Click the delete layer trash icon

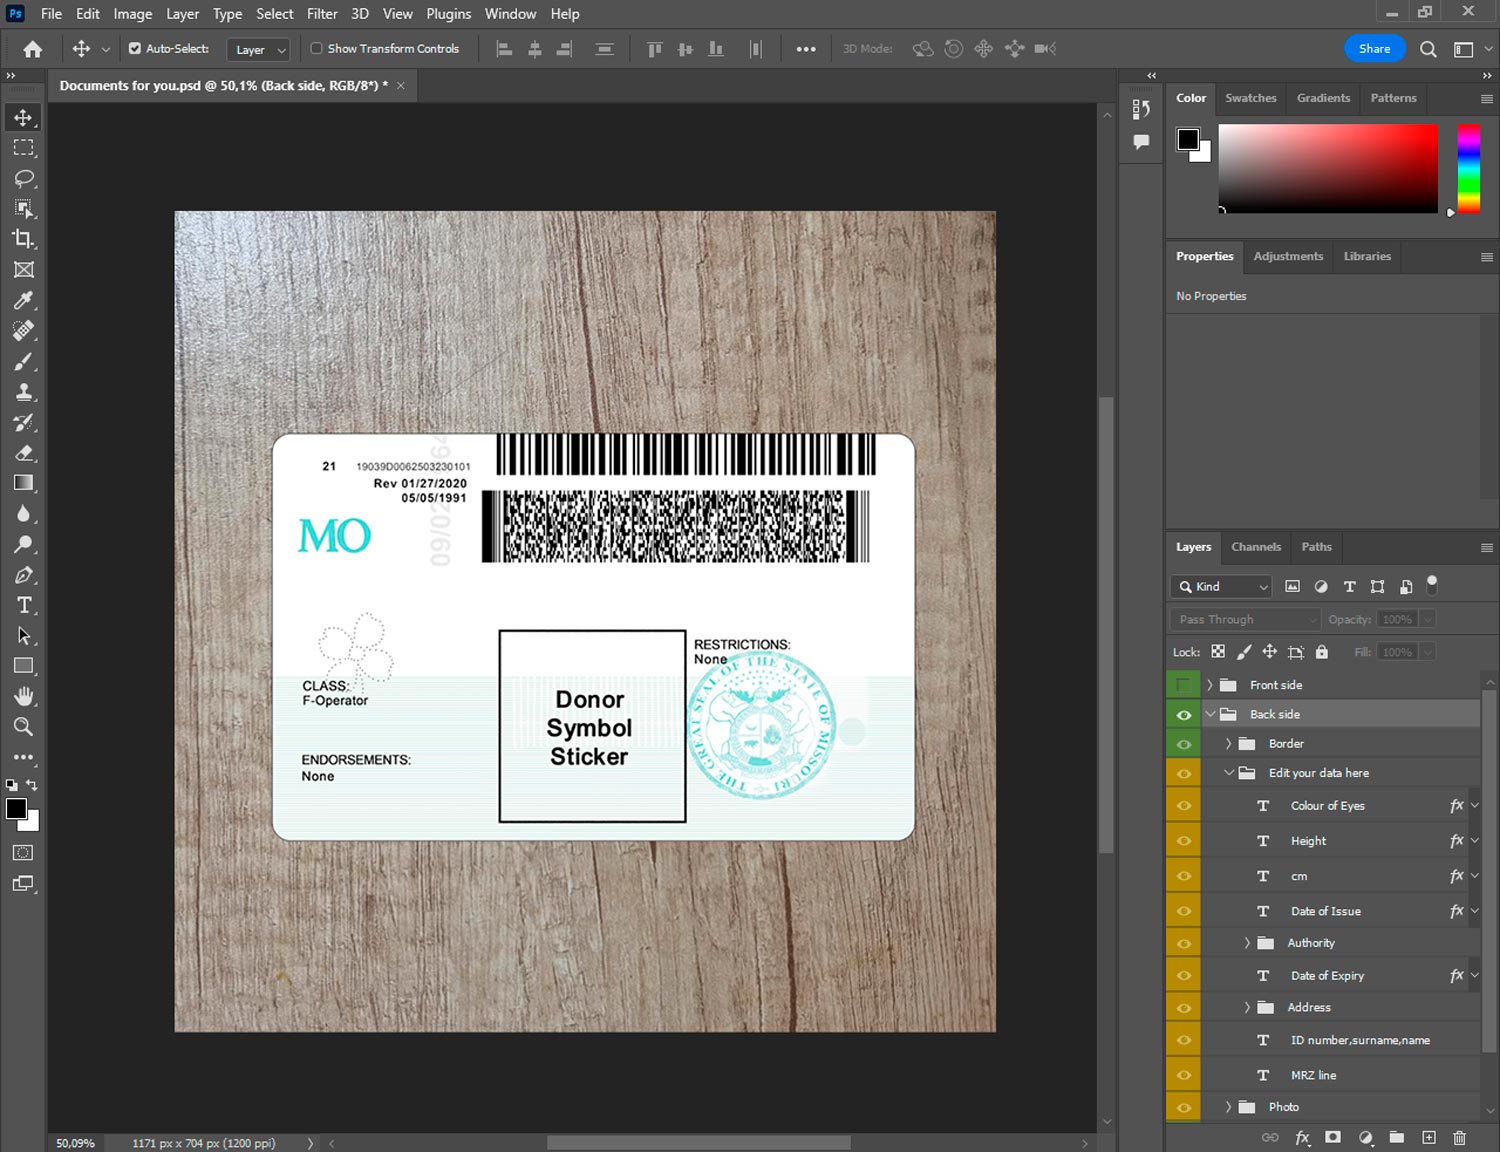(1459, 1137)
